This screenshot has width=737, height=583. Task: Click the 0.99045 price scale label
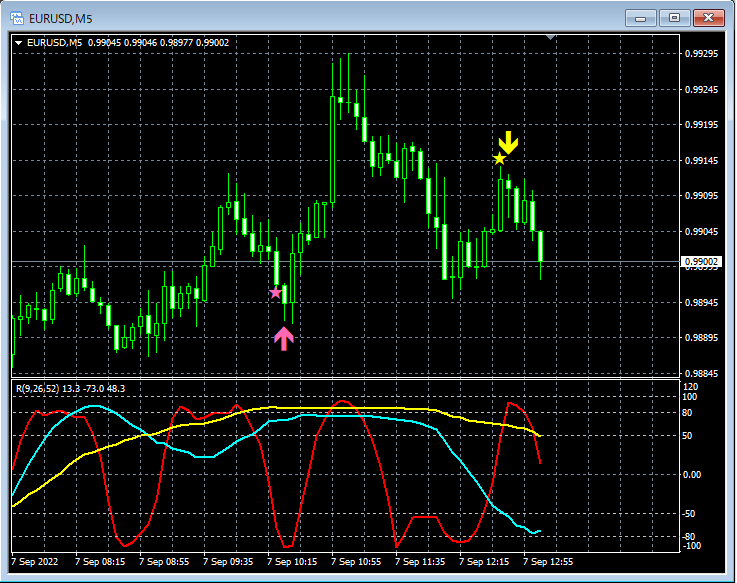(701, 231)
